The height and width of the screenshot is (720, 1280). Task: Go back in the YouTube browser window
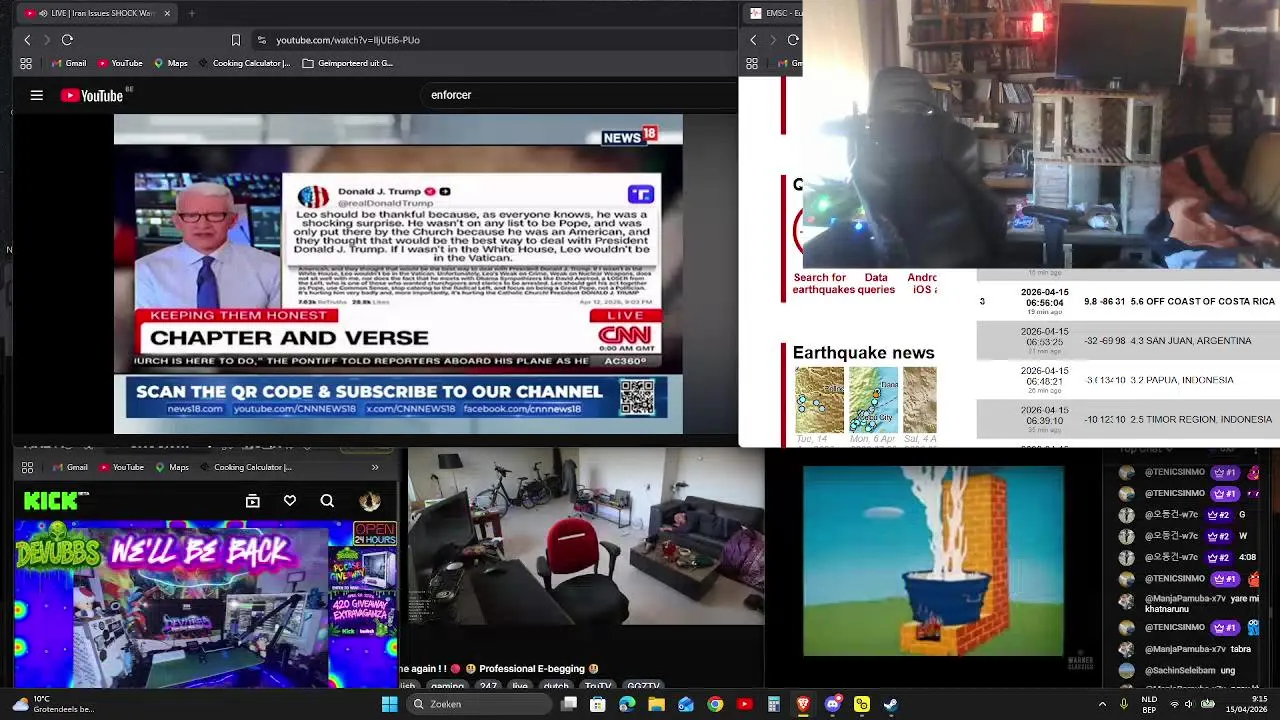click(27, 40)
